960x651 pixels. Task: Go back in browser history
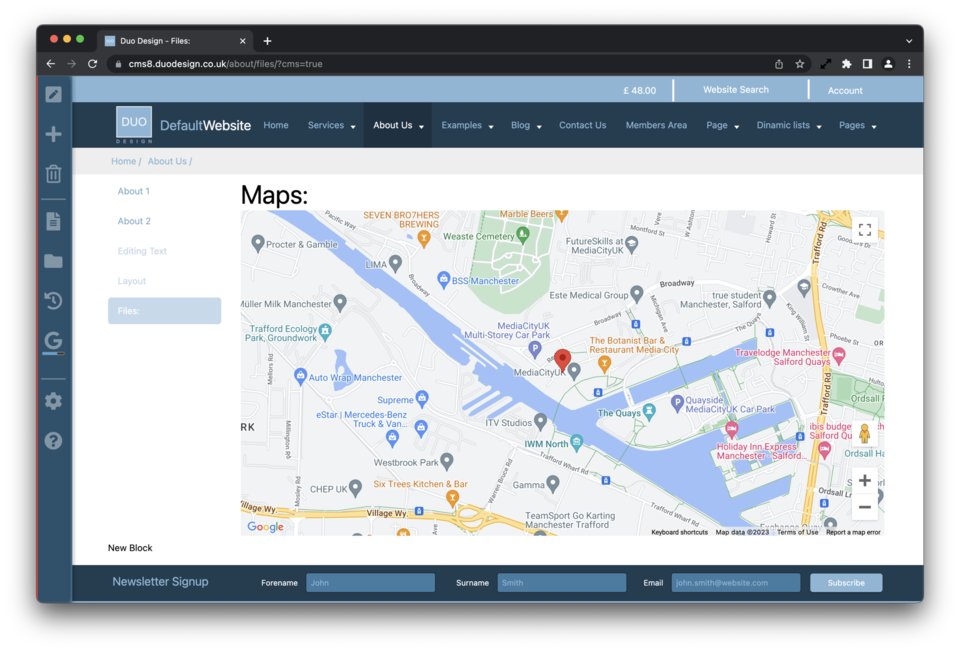(x=51, y=64)
